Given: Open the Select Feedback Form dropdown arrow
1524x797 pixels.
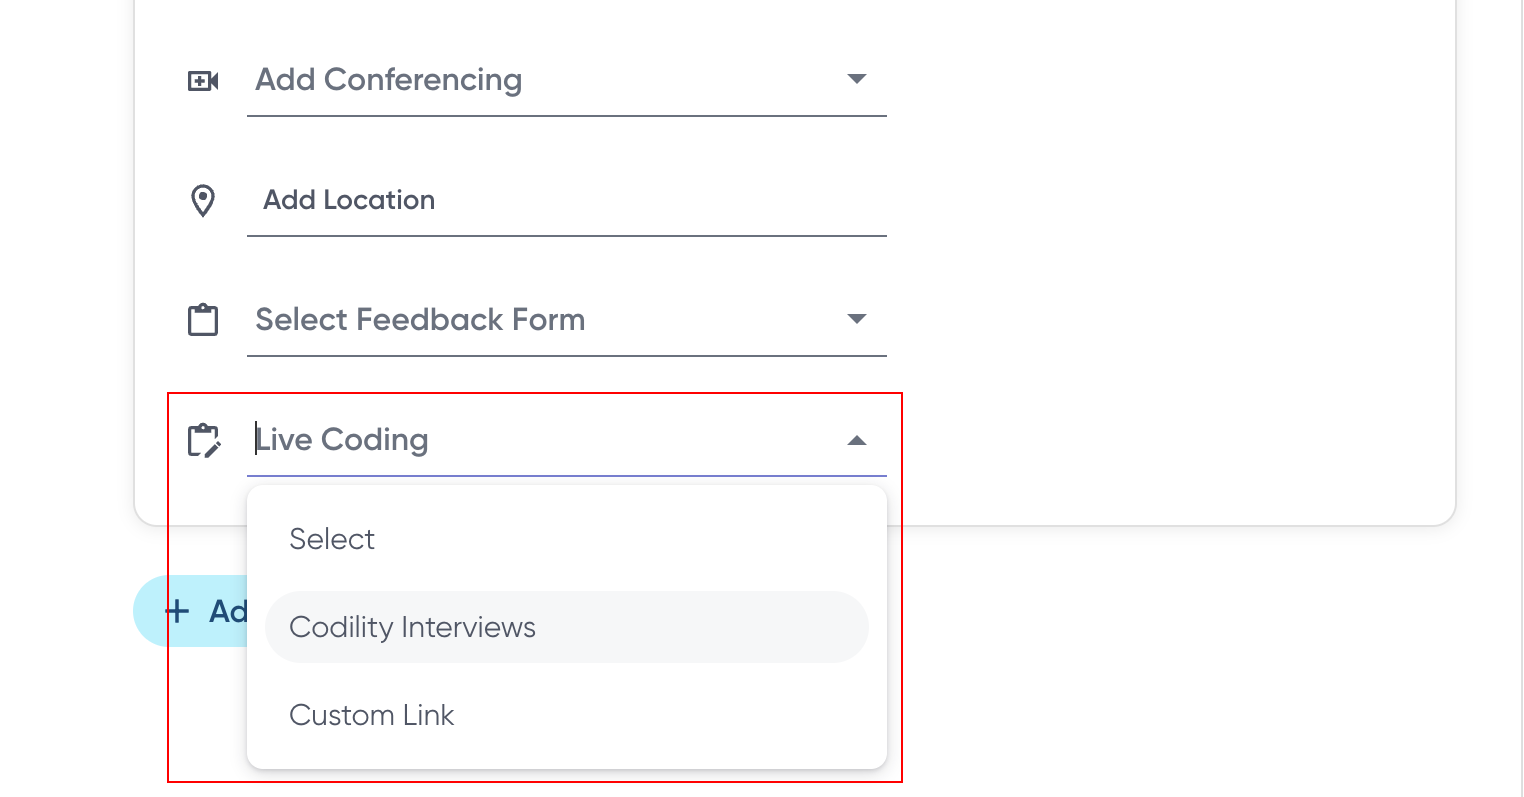Looking at the screenshot, I should (x=857, y=319).
